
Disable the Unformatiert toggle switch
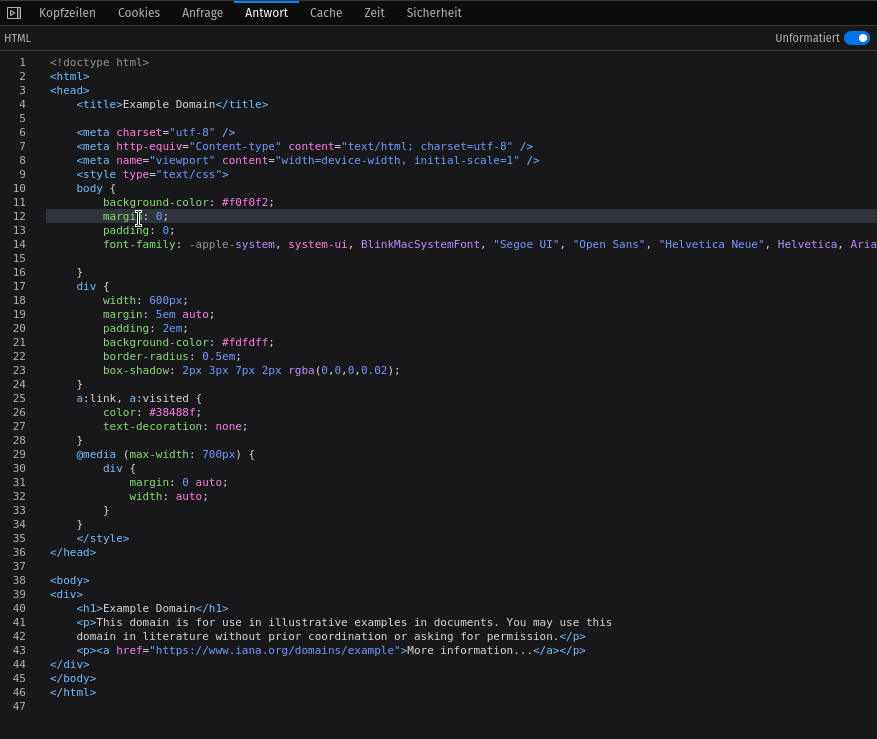click(857, 37)
